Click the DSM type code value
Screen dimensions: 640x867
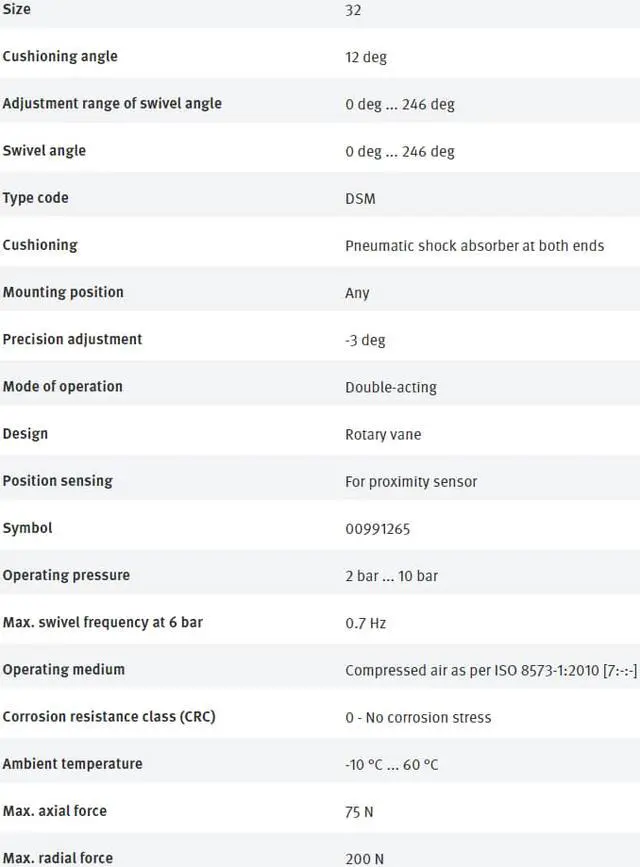tap(360, 198)
